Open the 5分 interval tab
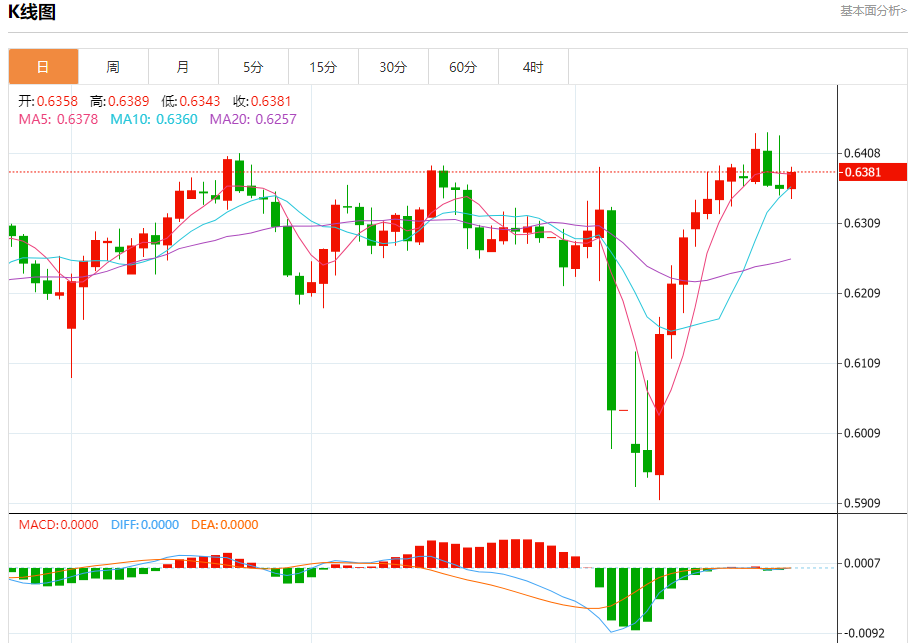Image resolution: width=914 pixels, height=643 pixels. (253, 67)
